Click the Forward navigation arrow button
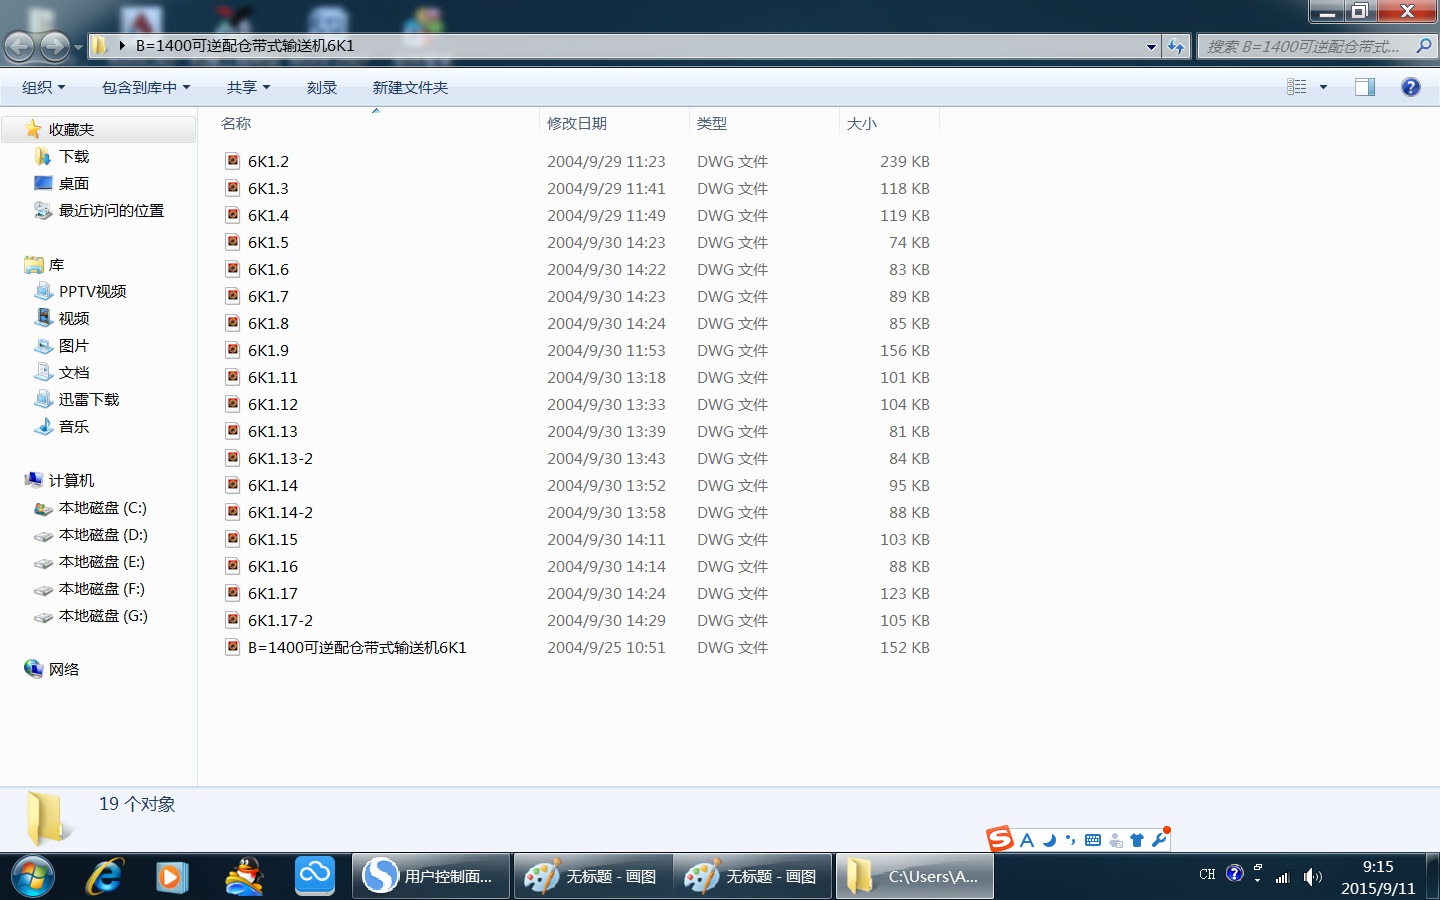Viewport: 1440px width, 900px height. pyautogui.click(x=55, y=46)
